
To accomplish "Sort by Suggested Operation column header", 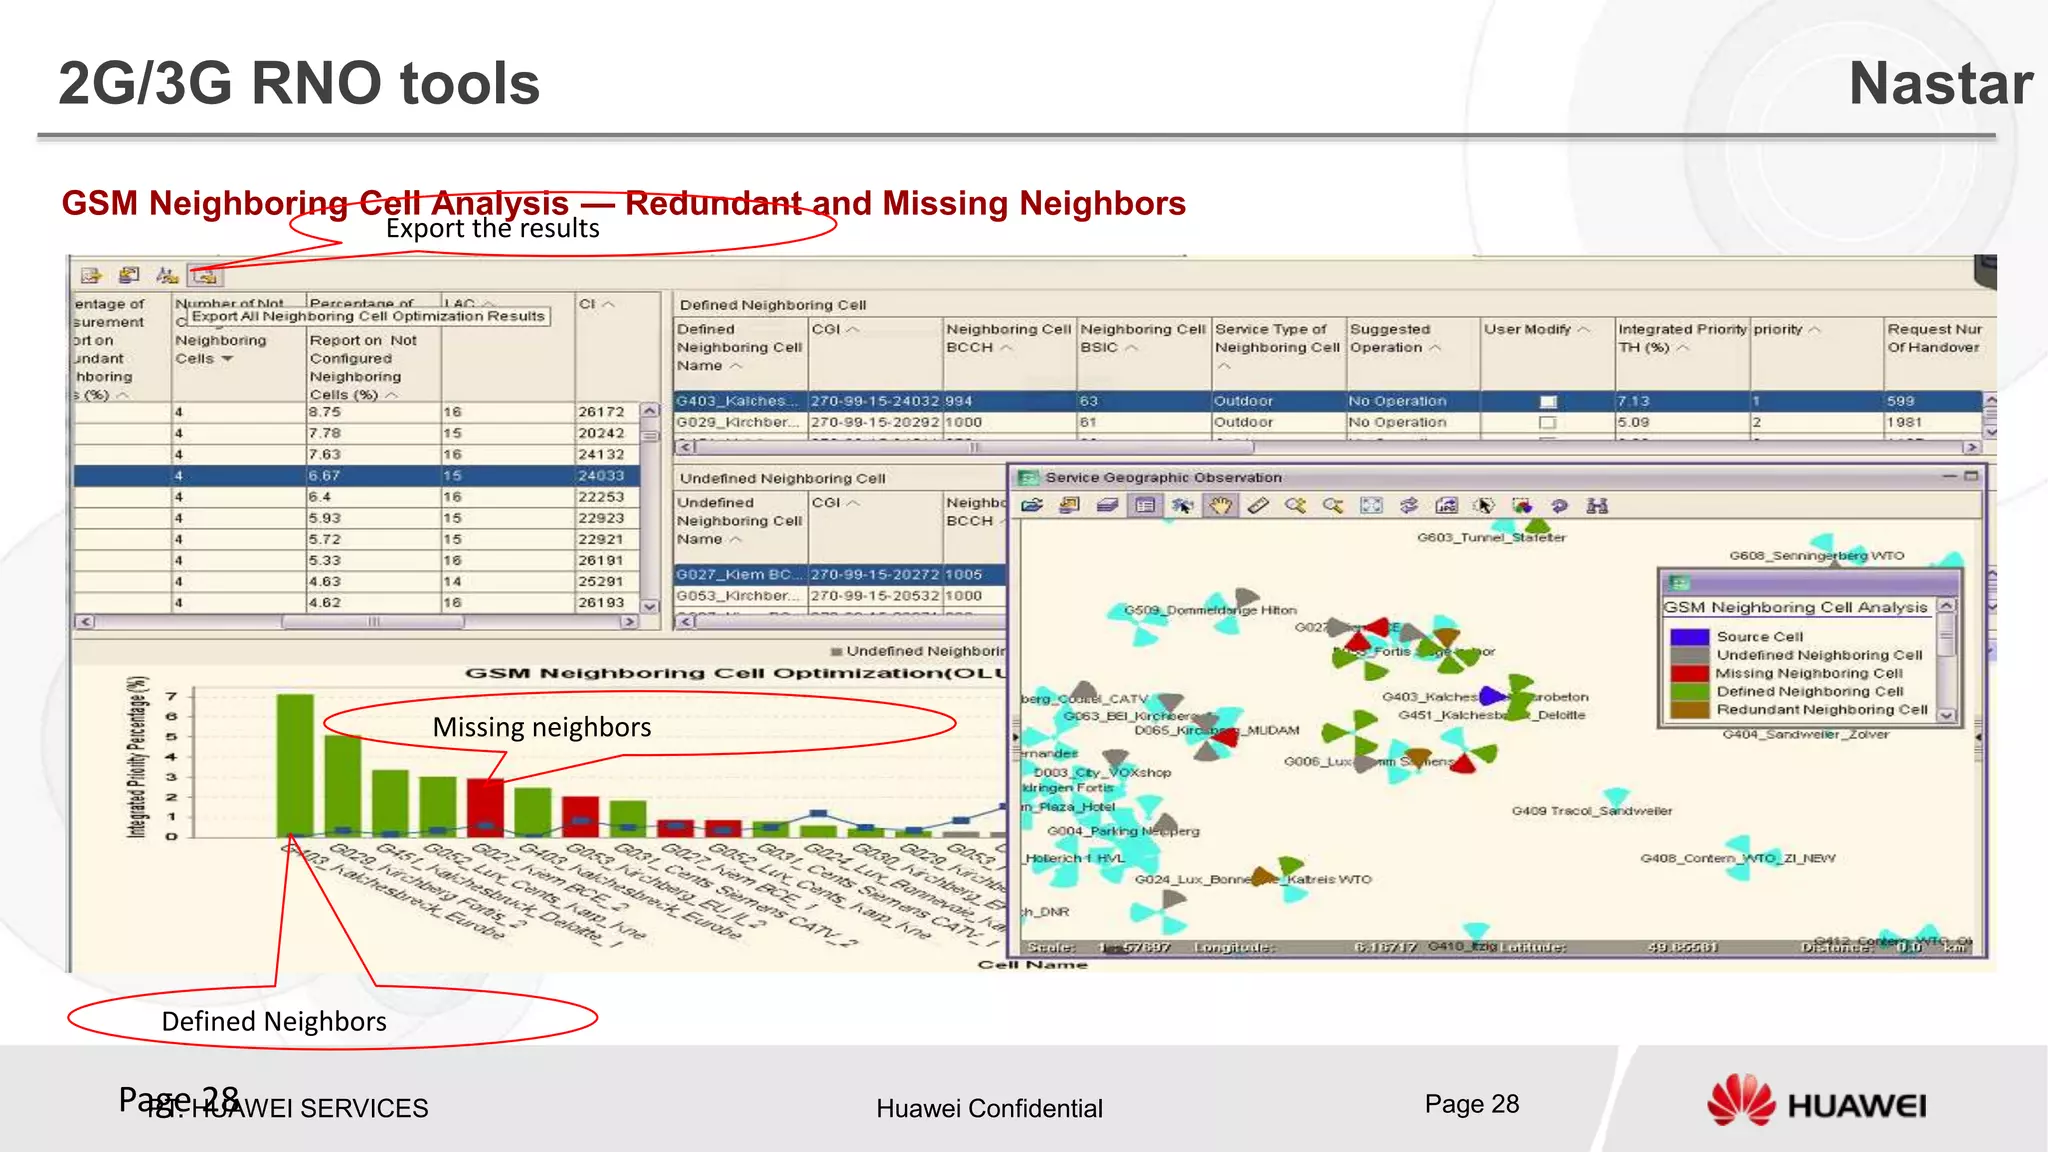I will point(1395,338).
